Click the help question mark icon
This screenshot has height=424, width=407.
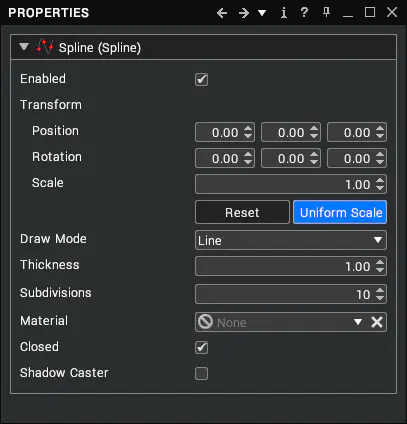point(304,13)
